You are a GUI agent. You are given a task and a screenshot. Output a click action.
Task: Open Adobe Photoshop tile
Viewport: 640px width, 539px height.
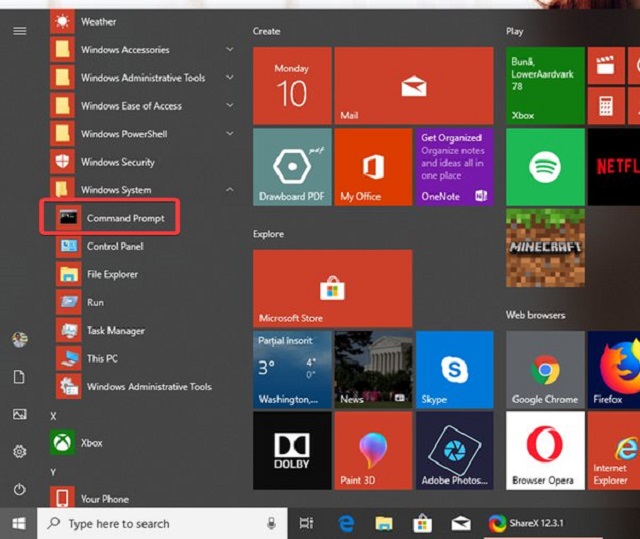click(455, 450)
